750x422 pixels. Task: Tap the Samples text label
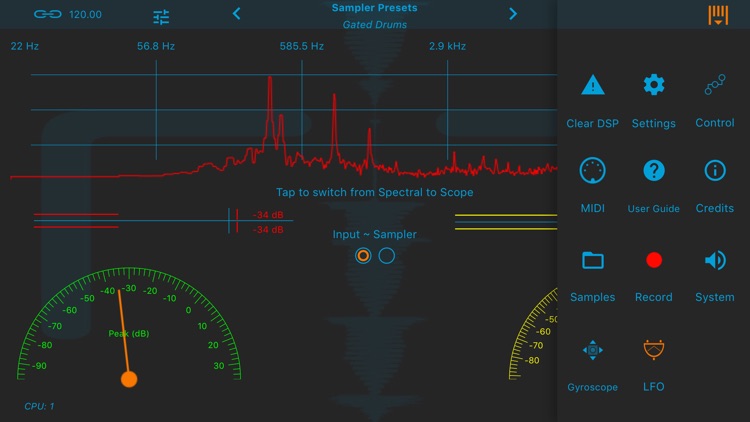tap(593, 297)
